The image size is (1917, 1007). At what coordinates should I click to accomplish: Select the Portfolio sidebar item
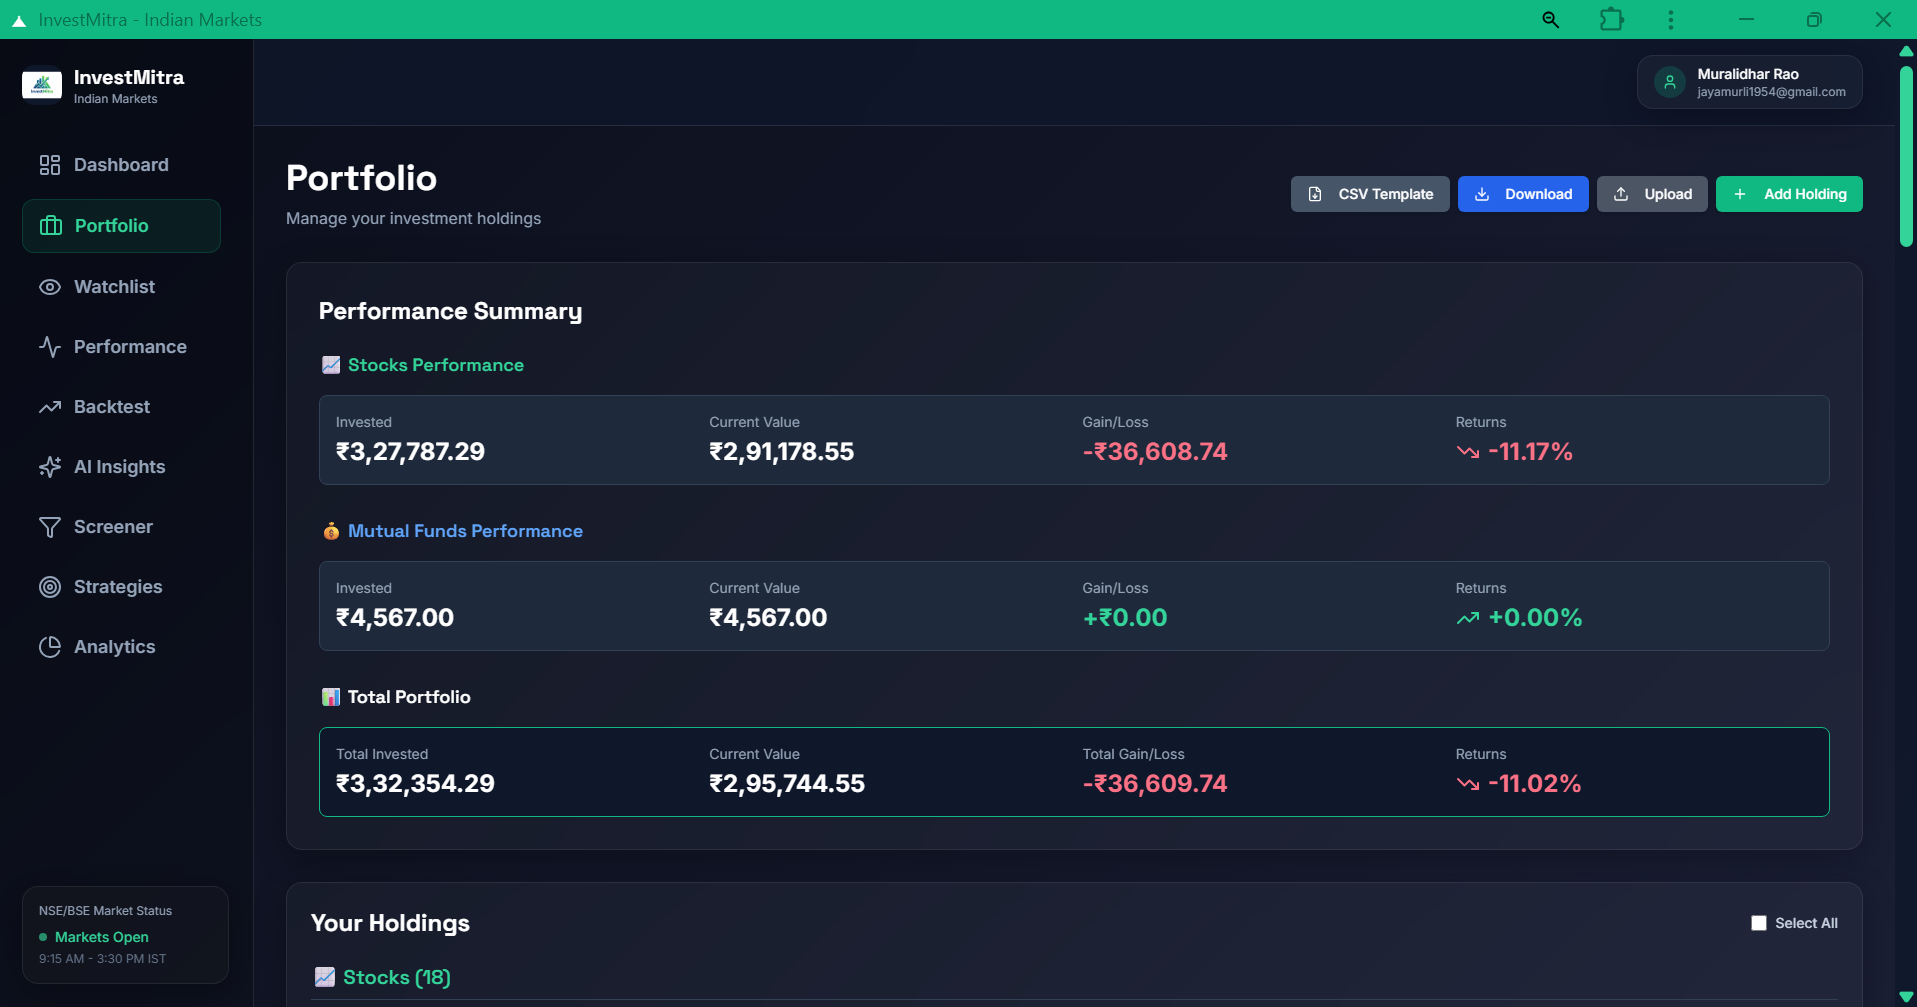tap(121, 226)
